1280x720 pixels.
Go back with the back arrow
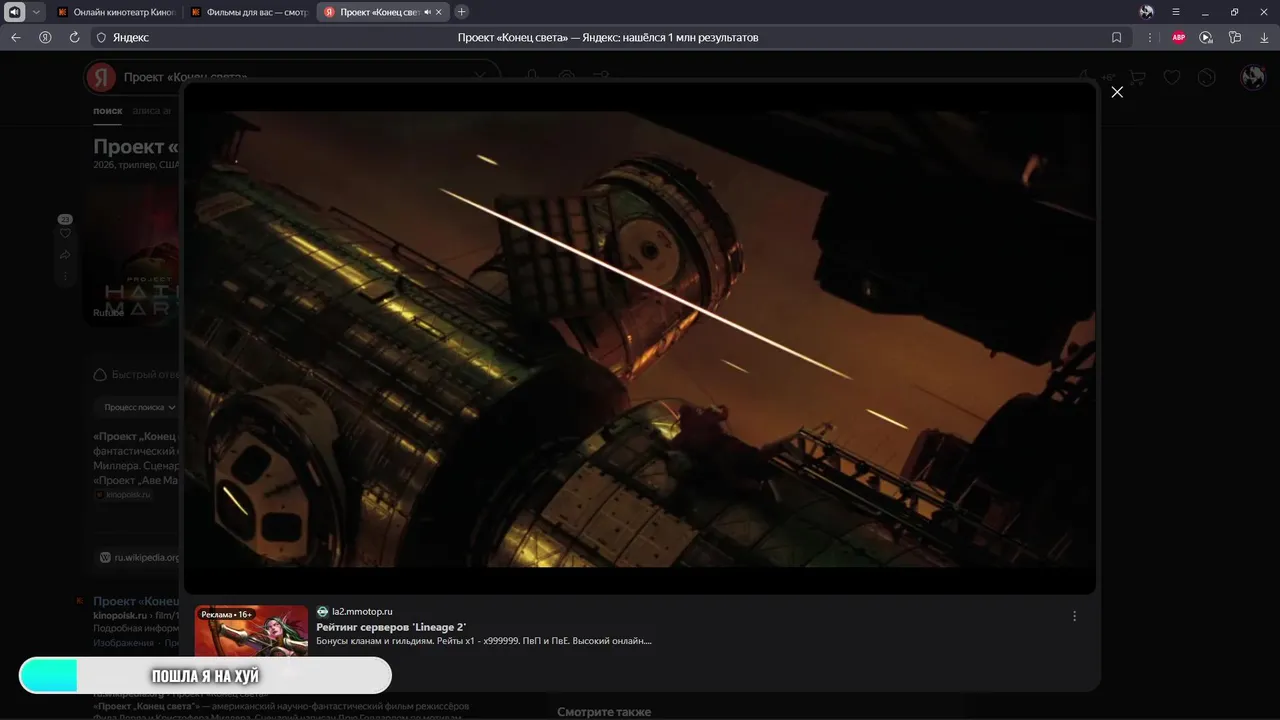pyautogui.click(x=15, y=37)
